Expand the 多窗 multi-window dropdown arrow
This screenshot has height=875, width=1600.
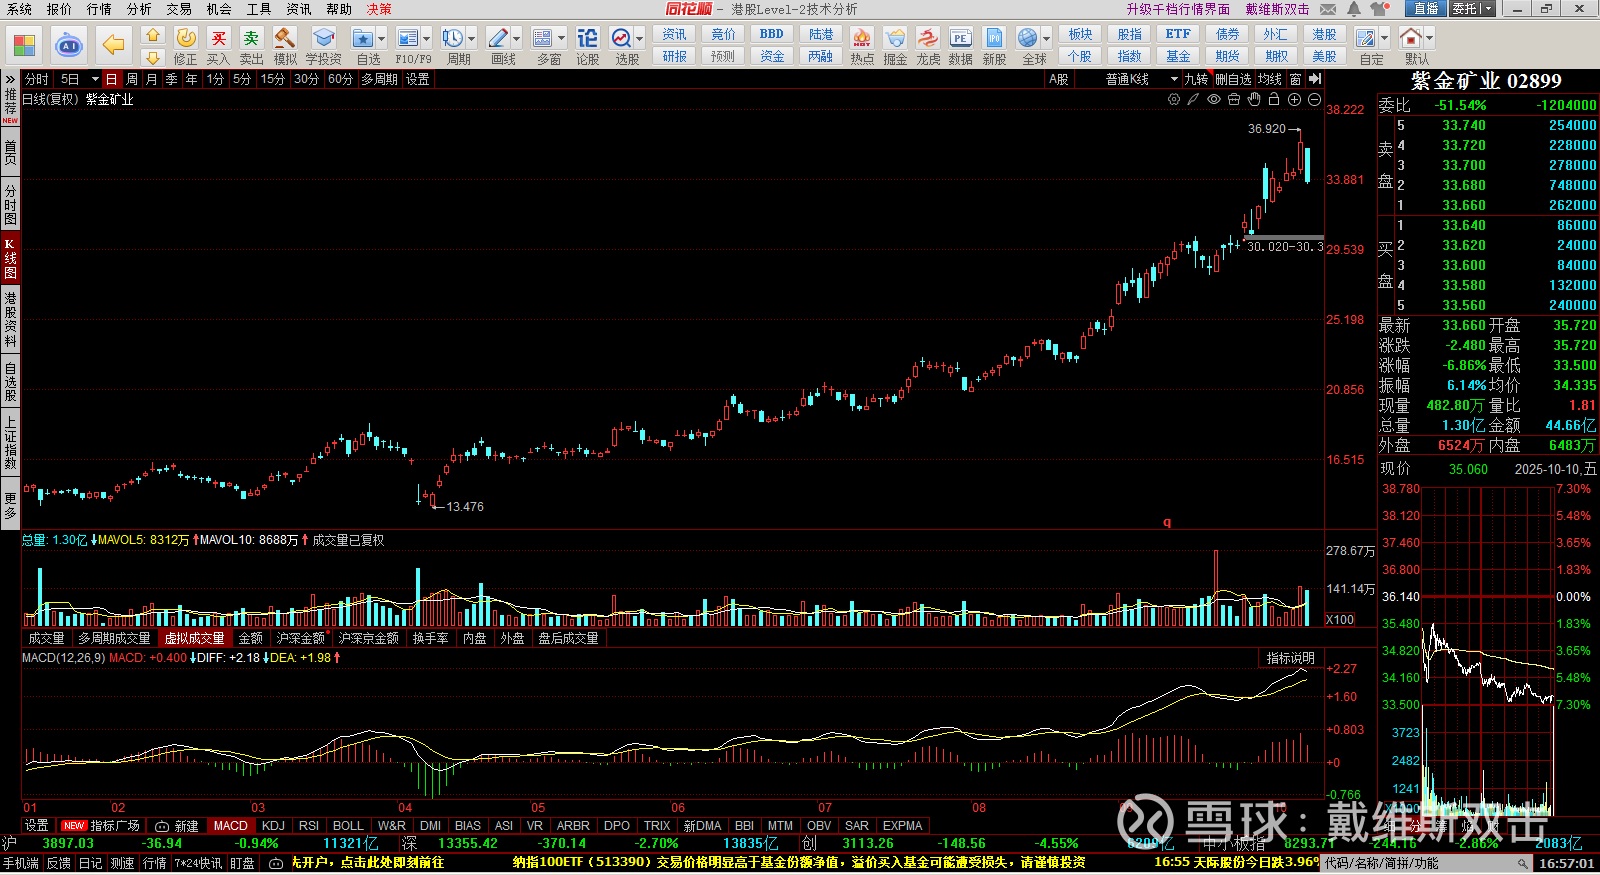561,38
